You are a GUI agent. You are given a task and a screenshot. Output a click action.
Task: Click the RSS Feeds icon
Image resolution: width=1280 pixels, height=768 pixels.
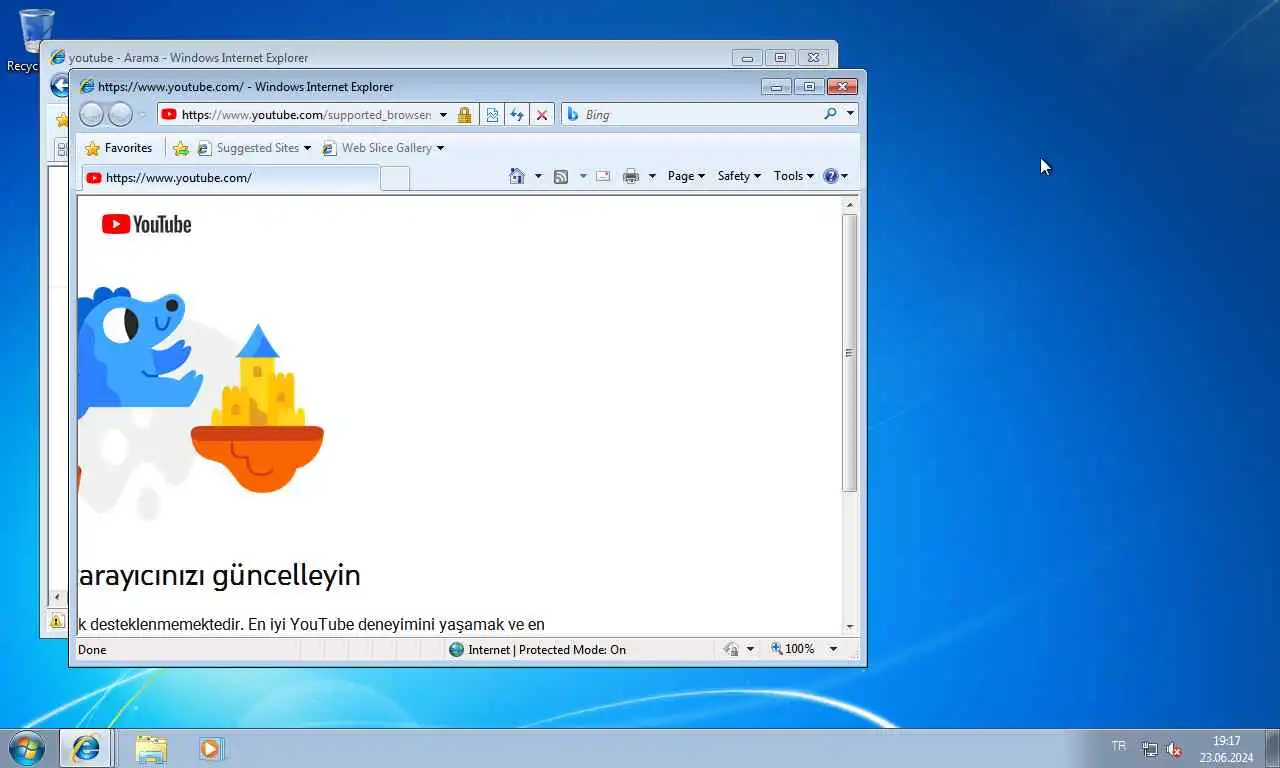[x=561, y=176]
